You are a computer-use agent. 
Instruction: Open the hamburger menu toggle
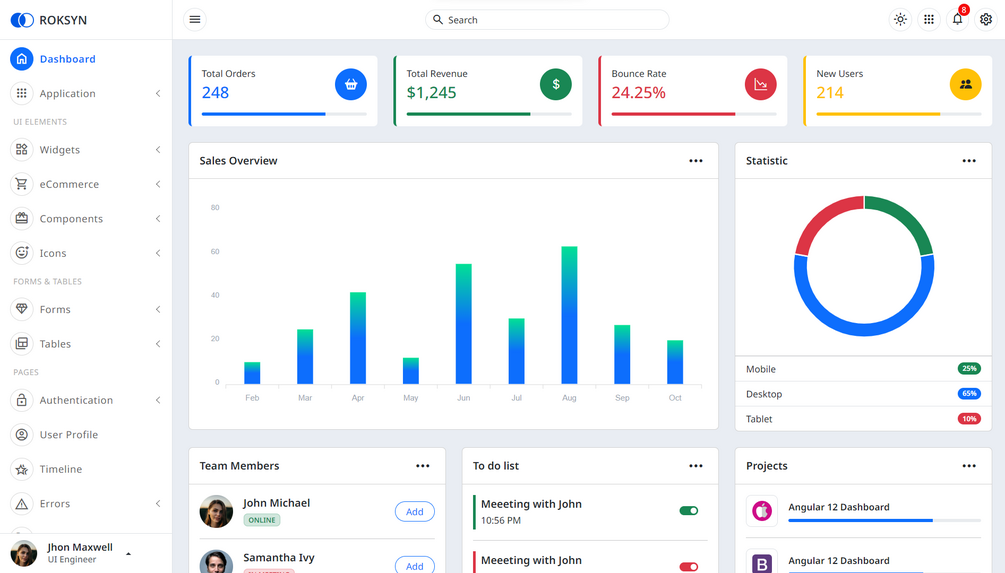195,20
